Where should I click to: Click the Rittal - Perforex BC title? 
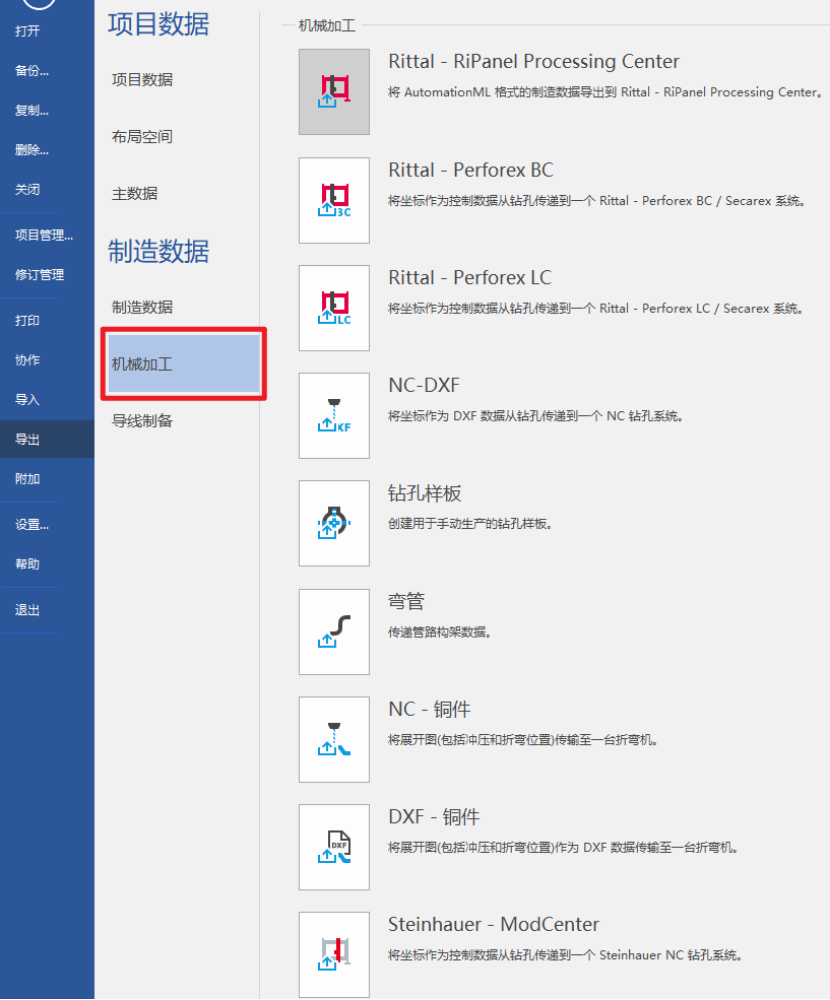pos(471,170)
